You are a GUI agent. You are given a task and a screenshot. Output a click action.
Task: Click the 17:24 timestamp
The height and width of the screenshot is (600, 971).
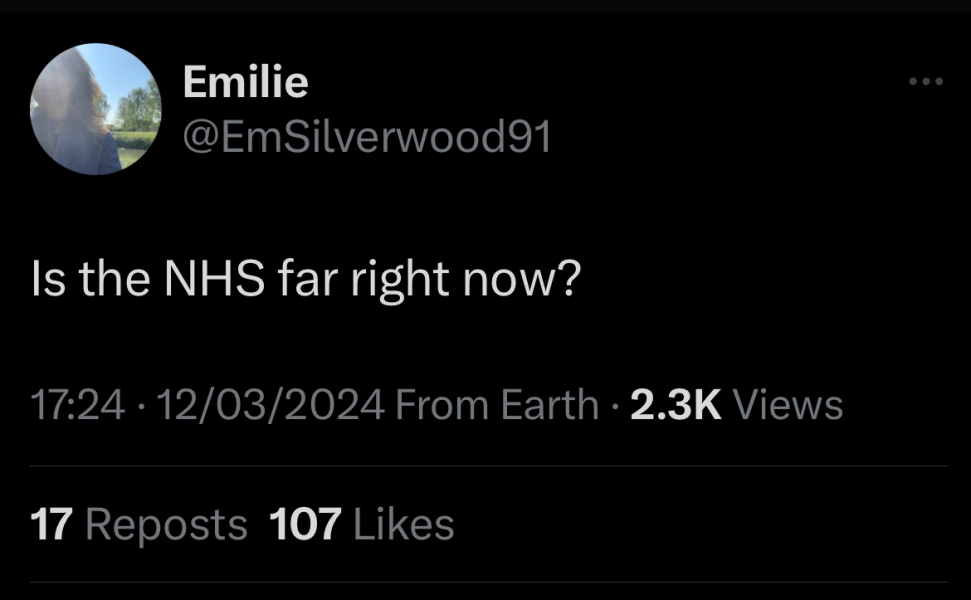point(78,405)
